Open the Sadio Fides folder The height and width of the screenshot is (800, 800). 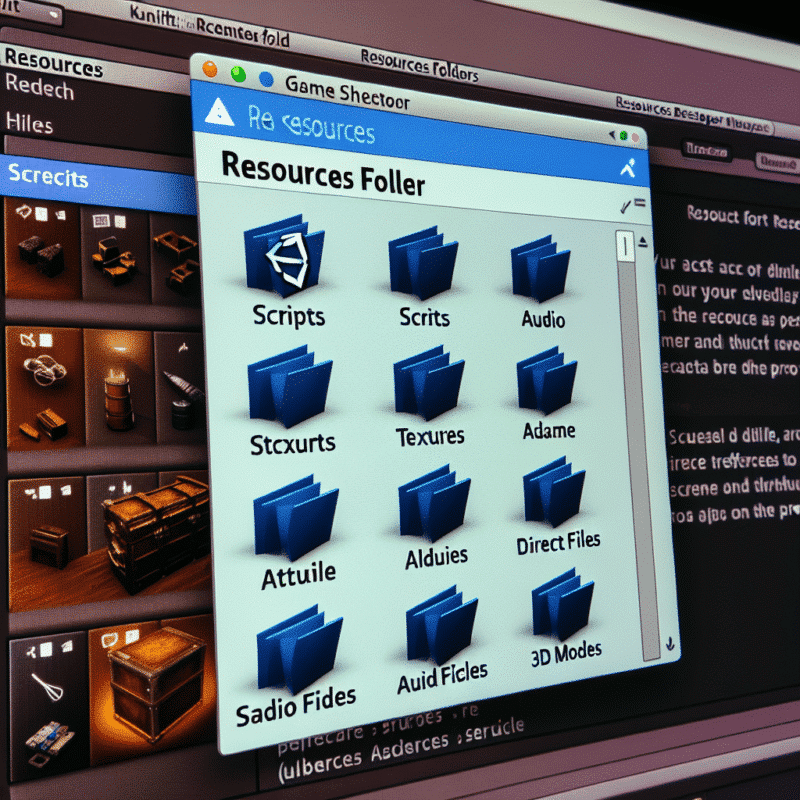(x=300, y=650)
